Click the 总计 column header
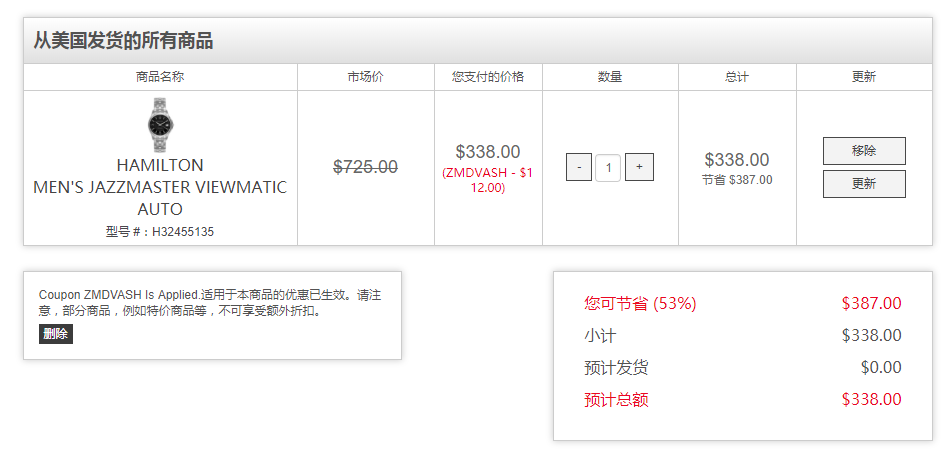 click(x=737, y=77)
